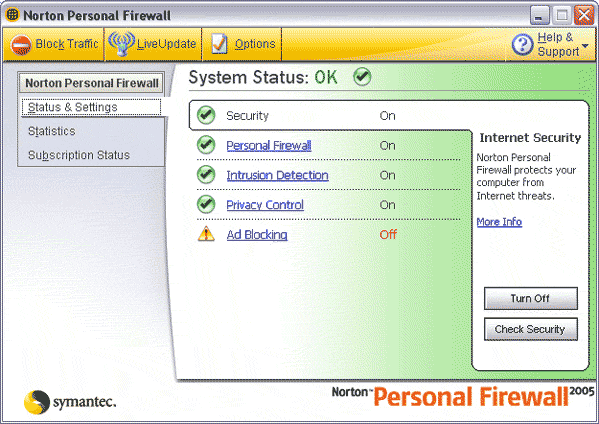This screenshot has height=424, width=599.
Task: Open the Privacy Control link
Action: click(x=265, y=205)
